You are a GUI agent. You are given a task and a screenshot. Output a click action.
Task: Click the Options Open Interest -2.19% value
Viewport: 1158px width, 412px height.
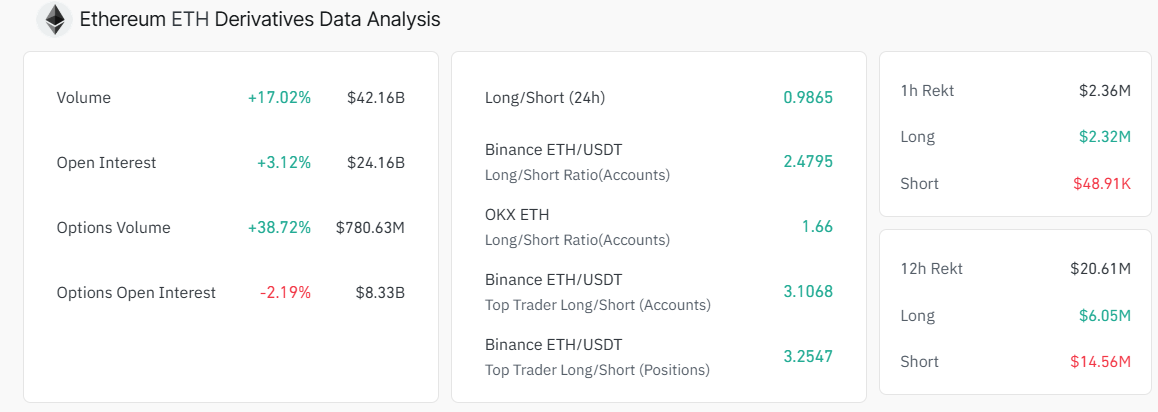(x=285, y=292)
